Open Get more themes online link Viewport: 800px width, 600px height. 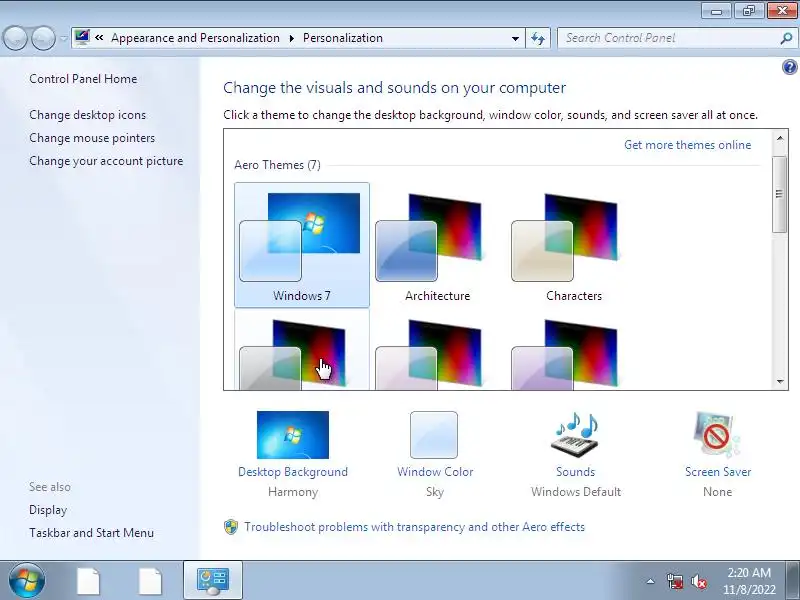tap(687, 145)
